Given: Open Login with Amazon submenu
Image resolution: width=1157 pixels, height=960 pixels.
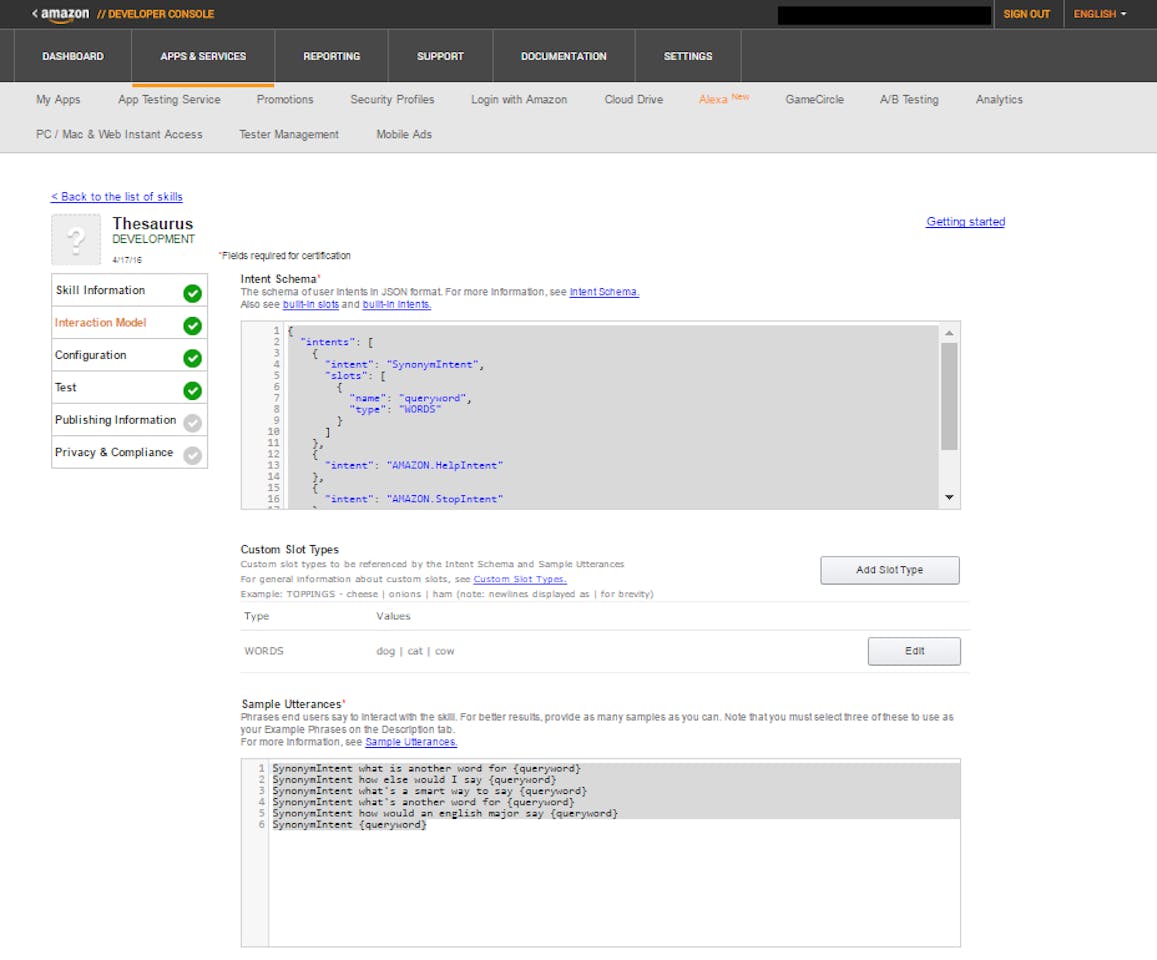Looking at the screenshot, I should [x=519, y=99].
